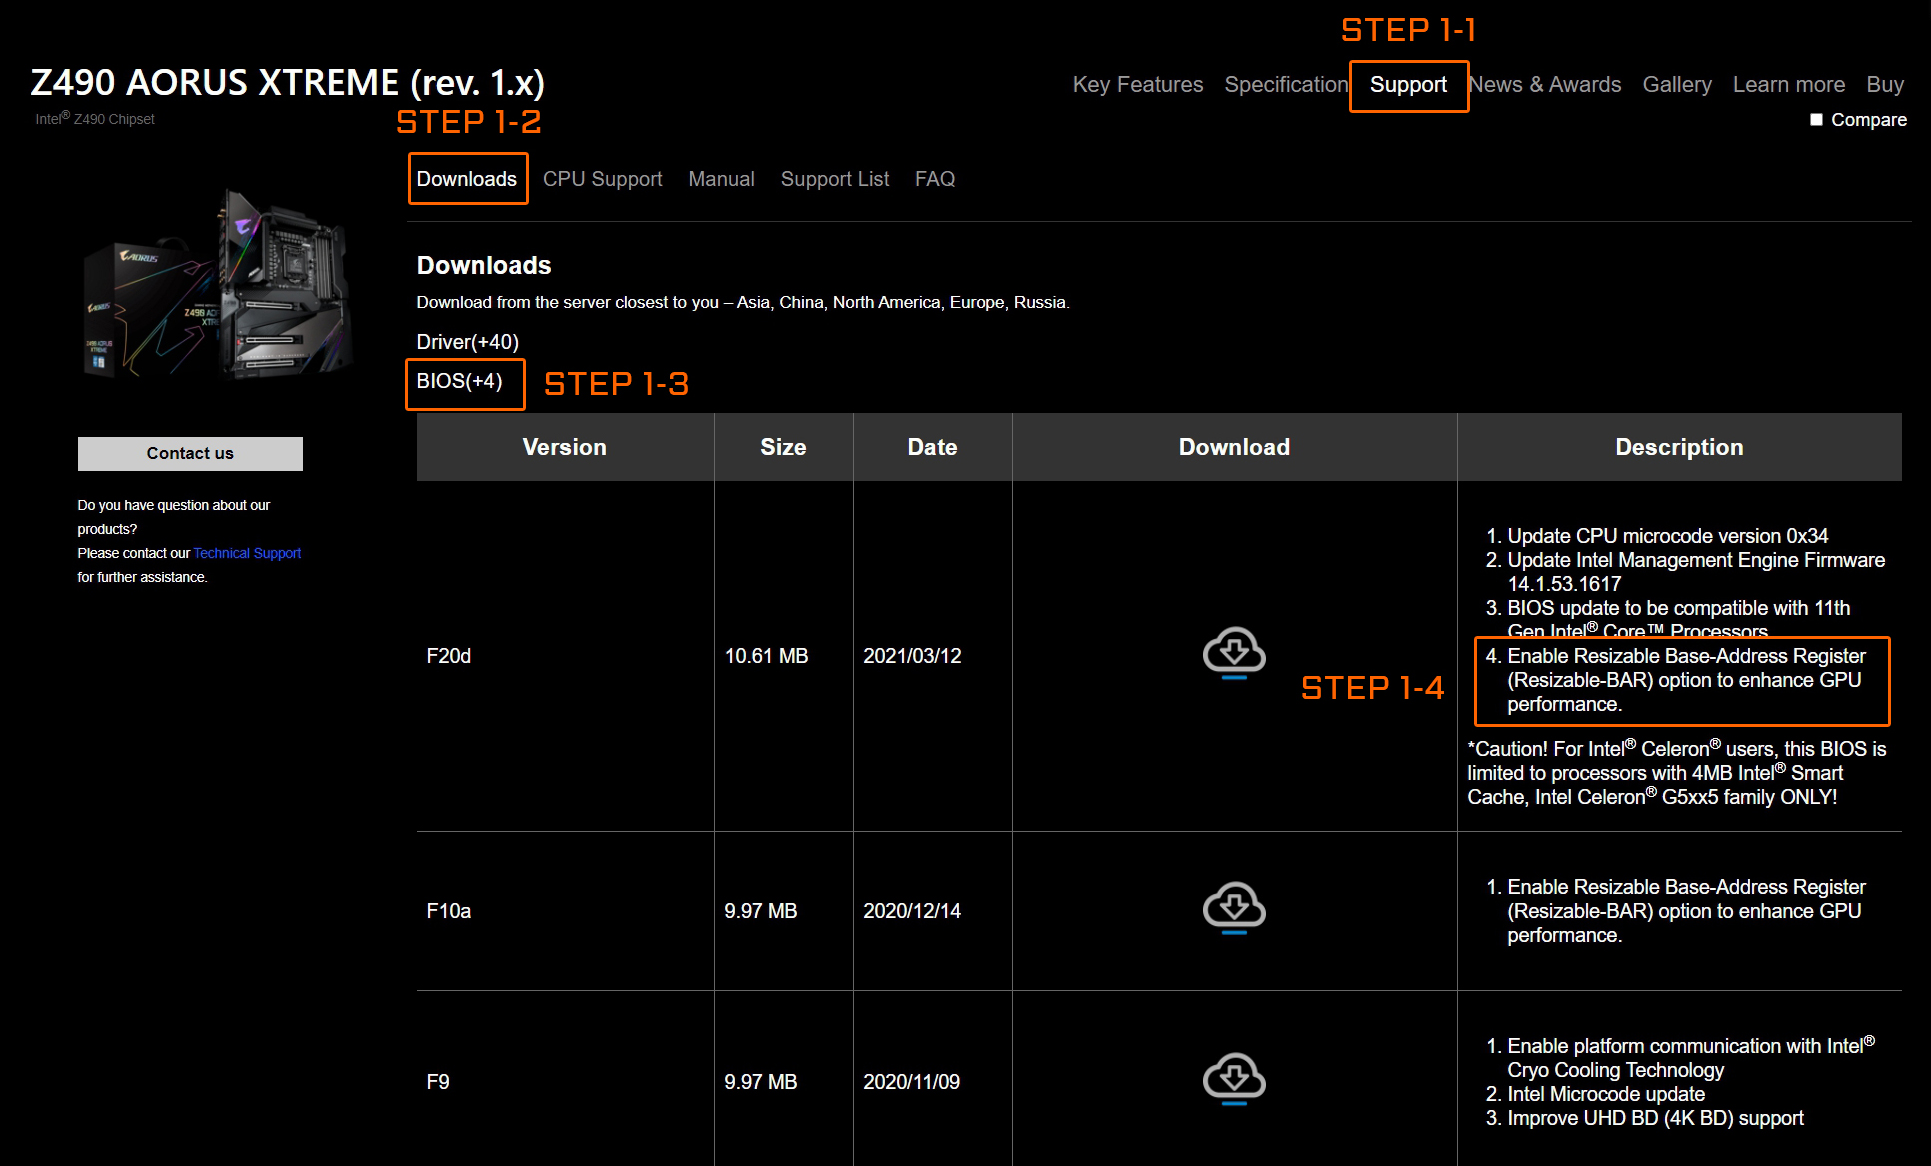The width and height of the screenshot is (1931, 1166).
Task: Click F10a's Resizable-BAR description text
Action: click(1687, 911)
